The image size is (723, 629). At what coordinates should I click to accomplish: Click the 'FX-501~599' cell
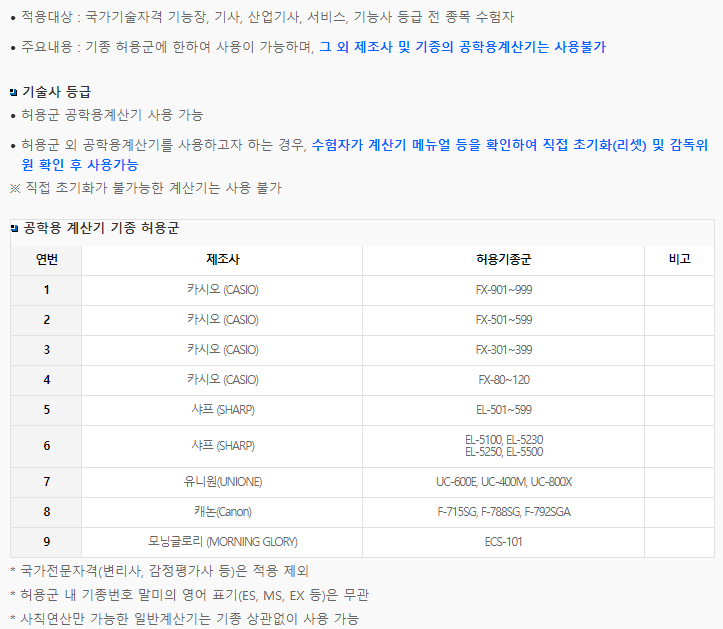point(504,320)
